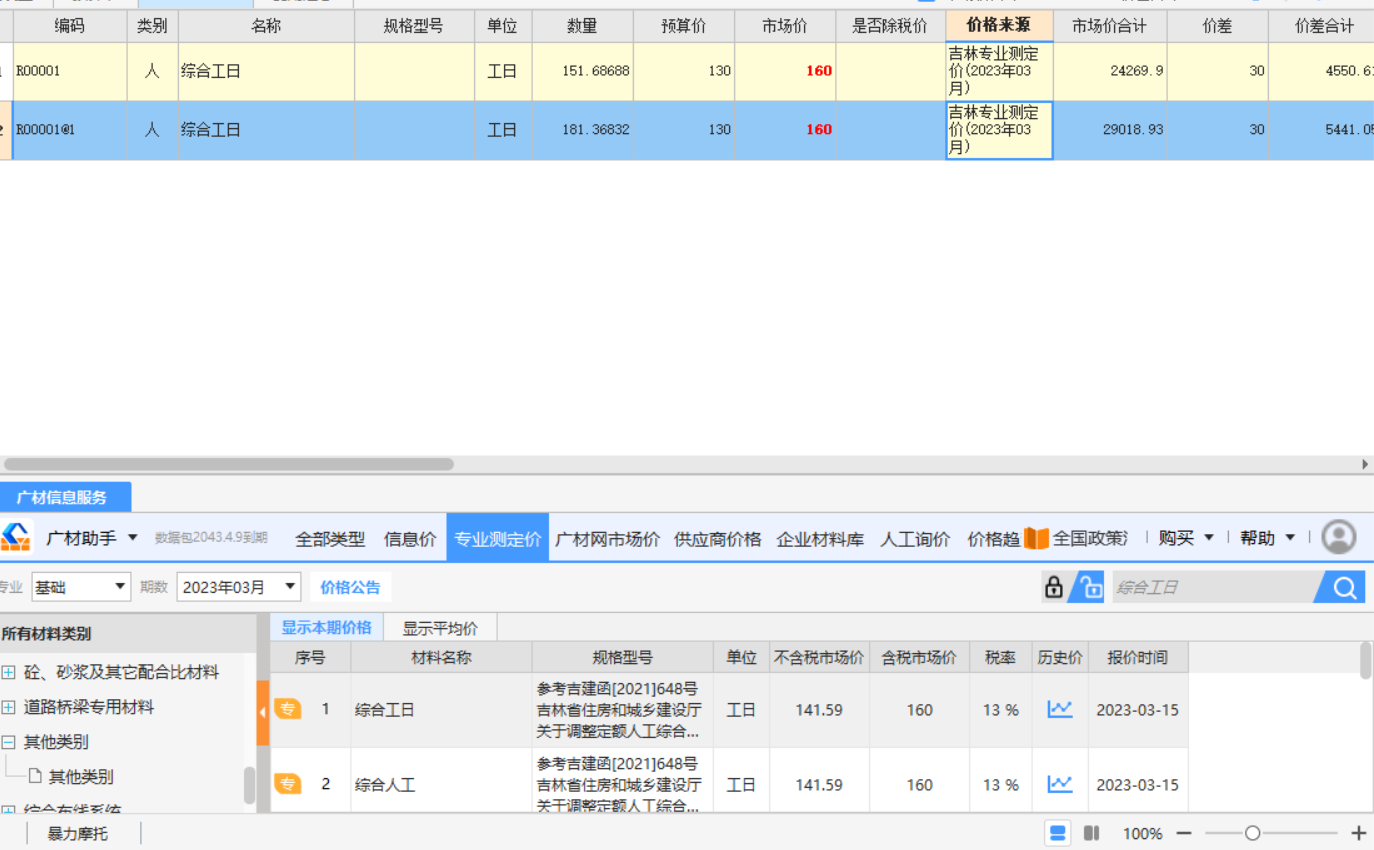Switch to 显示平均价 view
The width and height of the screenshot is (1374, 850).
point(440,628)
